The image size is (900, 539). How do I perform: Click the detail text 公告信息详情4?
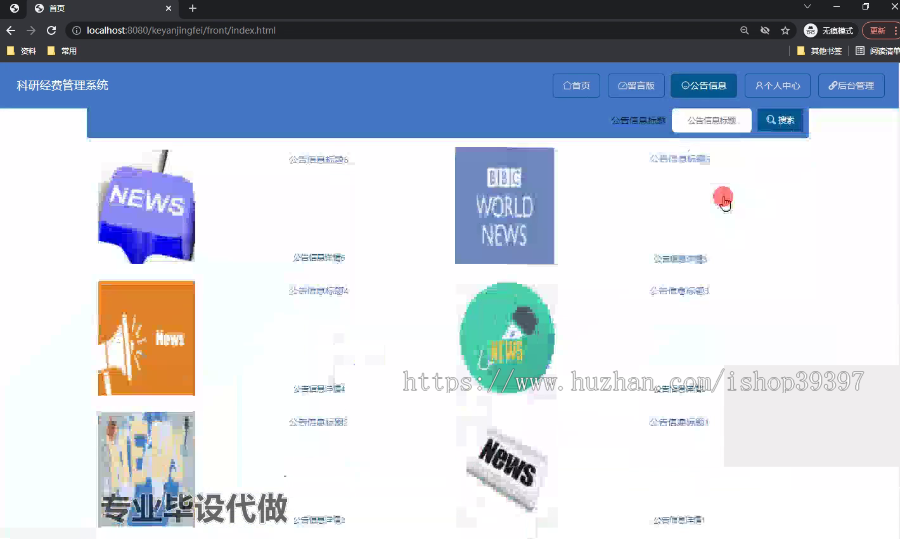(x=319, y=389)
